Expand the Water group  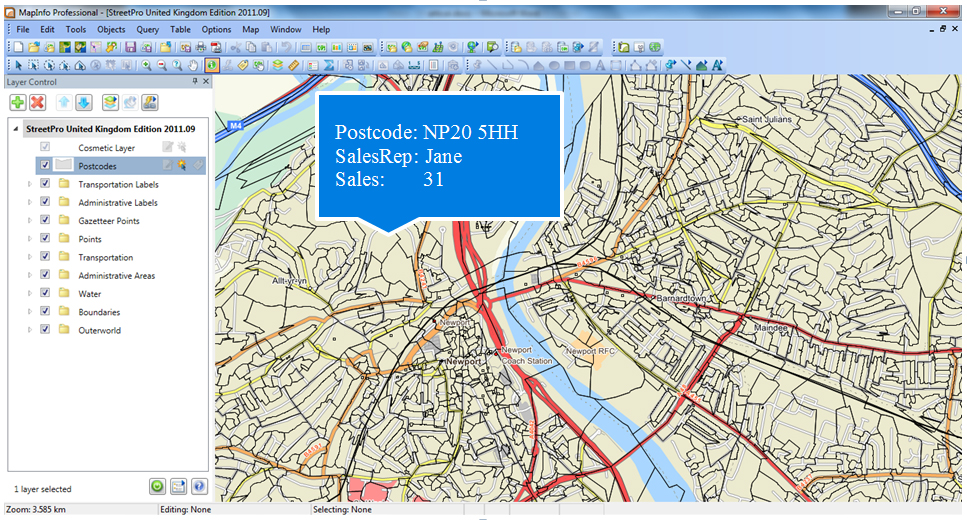29,293
